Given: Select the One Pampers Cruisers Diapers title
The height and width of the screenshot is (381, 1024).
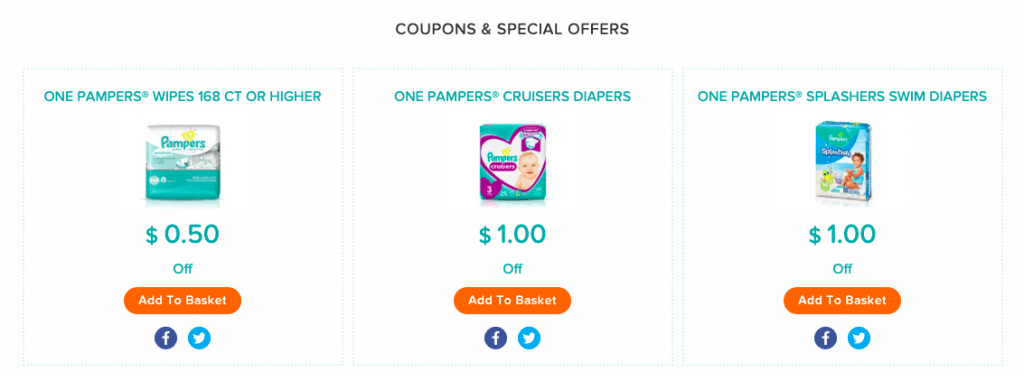Looking at the screenshot, I should pos(512,97).
